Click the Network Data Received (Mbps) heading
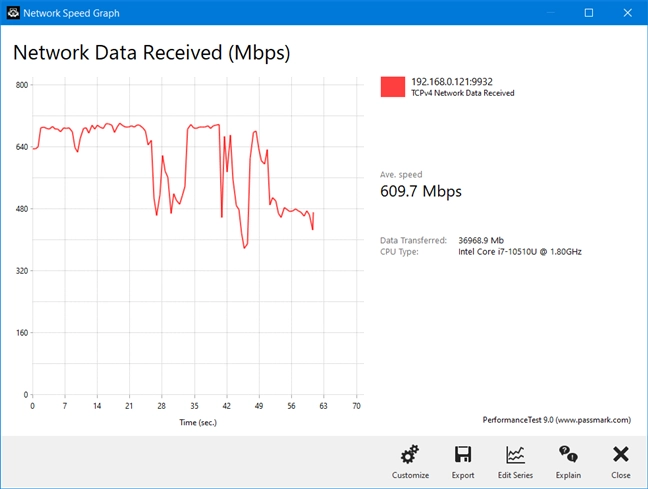Screen dimensions: 648x489 coord(152,53)
